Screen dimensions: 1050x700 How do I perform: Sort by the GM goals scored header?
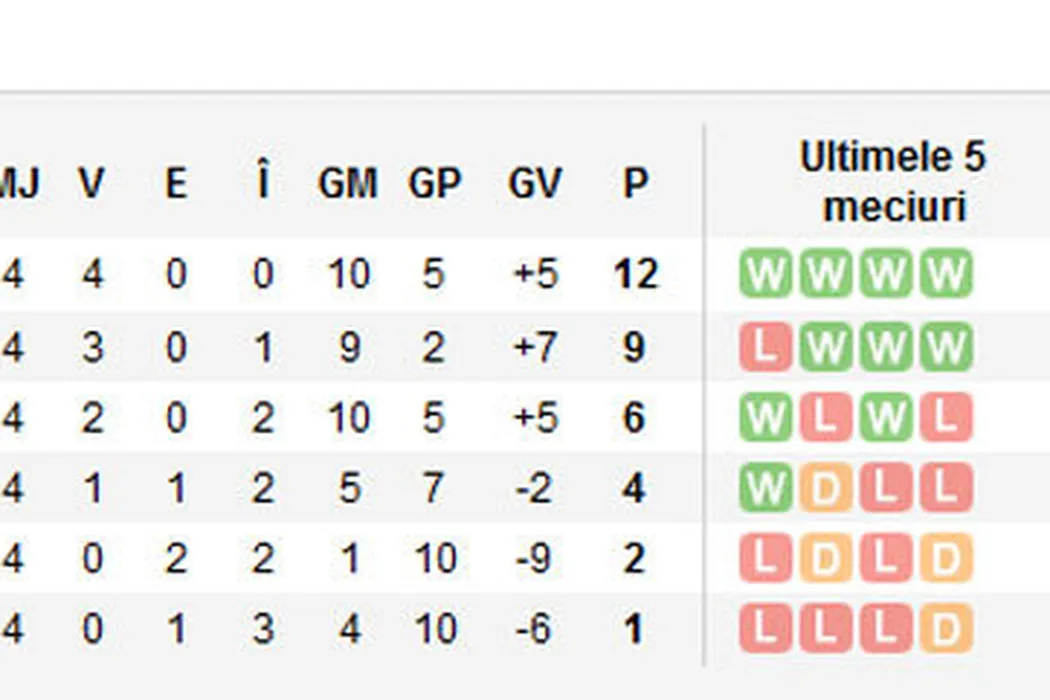click(x=348, y=184)
